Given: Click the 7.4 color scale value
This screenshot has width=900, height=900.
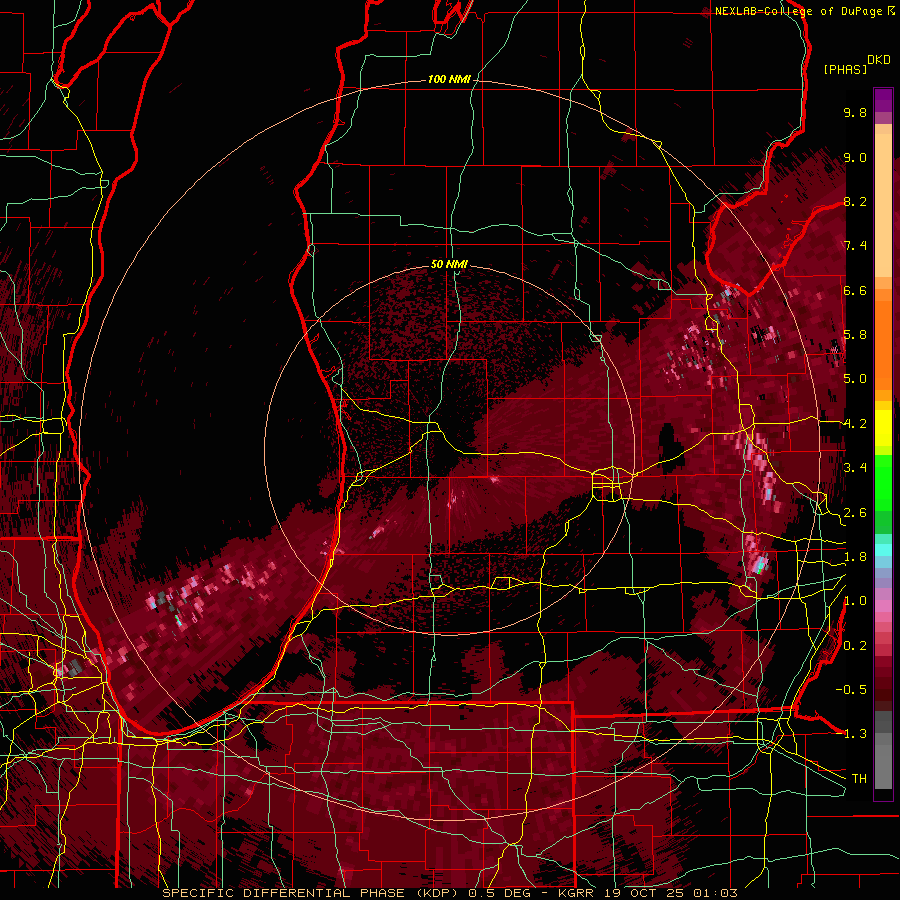Looking at the screenshot, I should pos(855,246).
